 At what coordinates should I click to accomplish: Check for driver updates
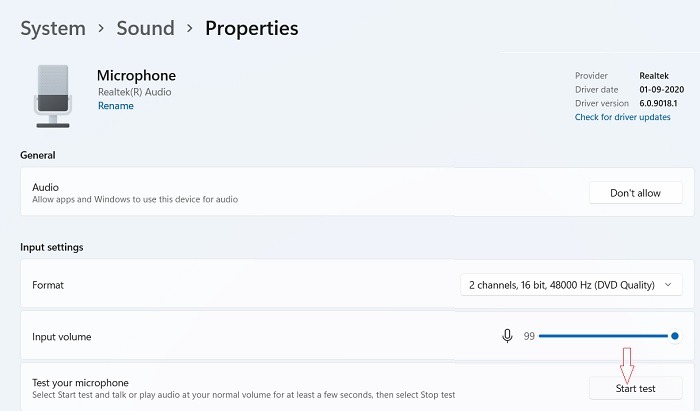[622, 117]
